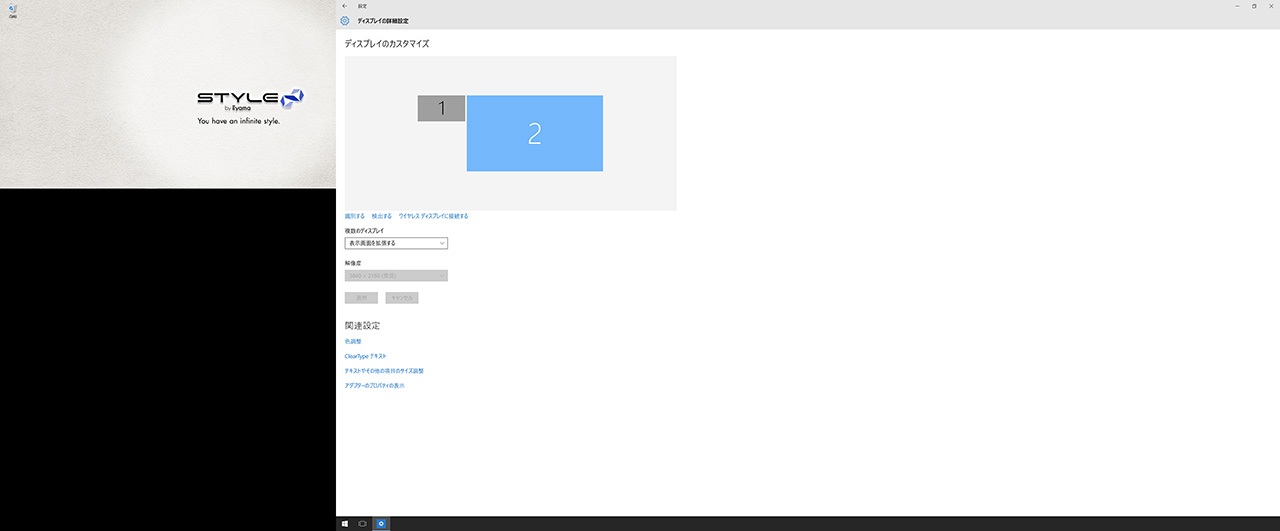1280x531 pixels.
Task: Click the 識別する link
Action: 355,216
